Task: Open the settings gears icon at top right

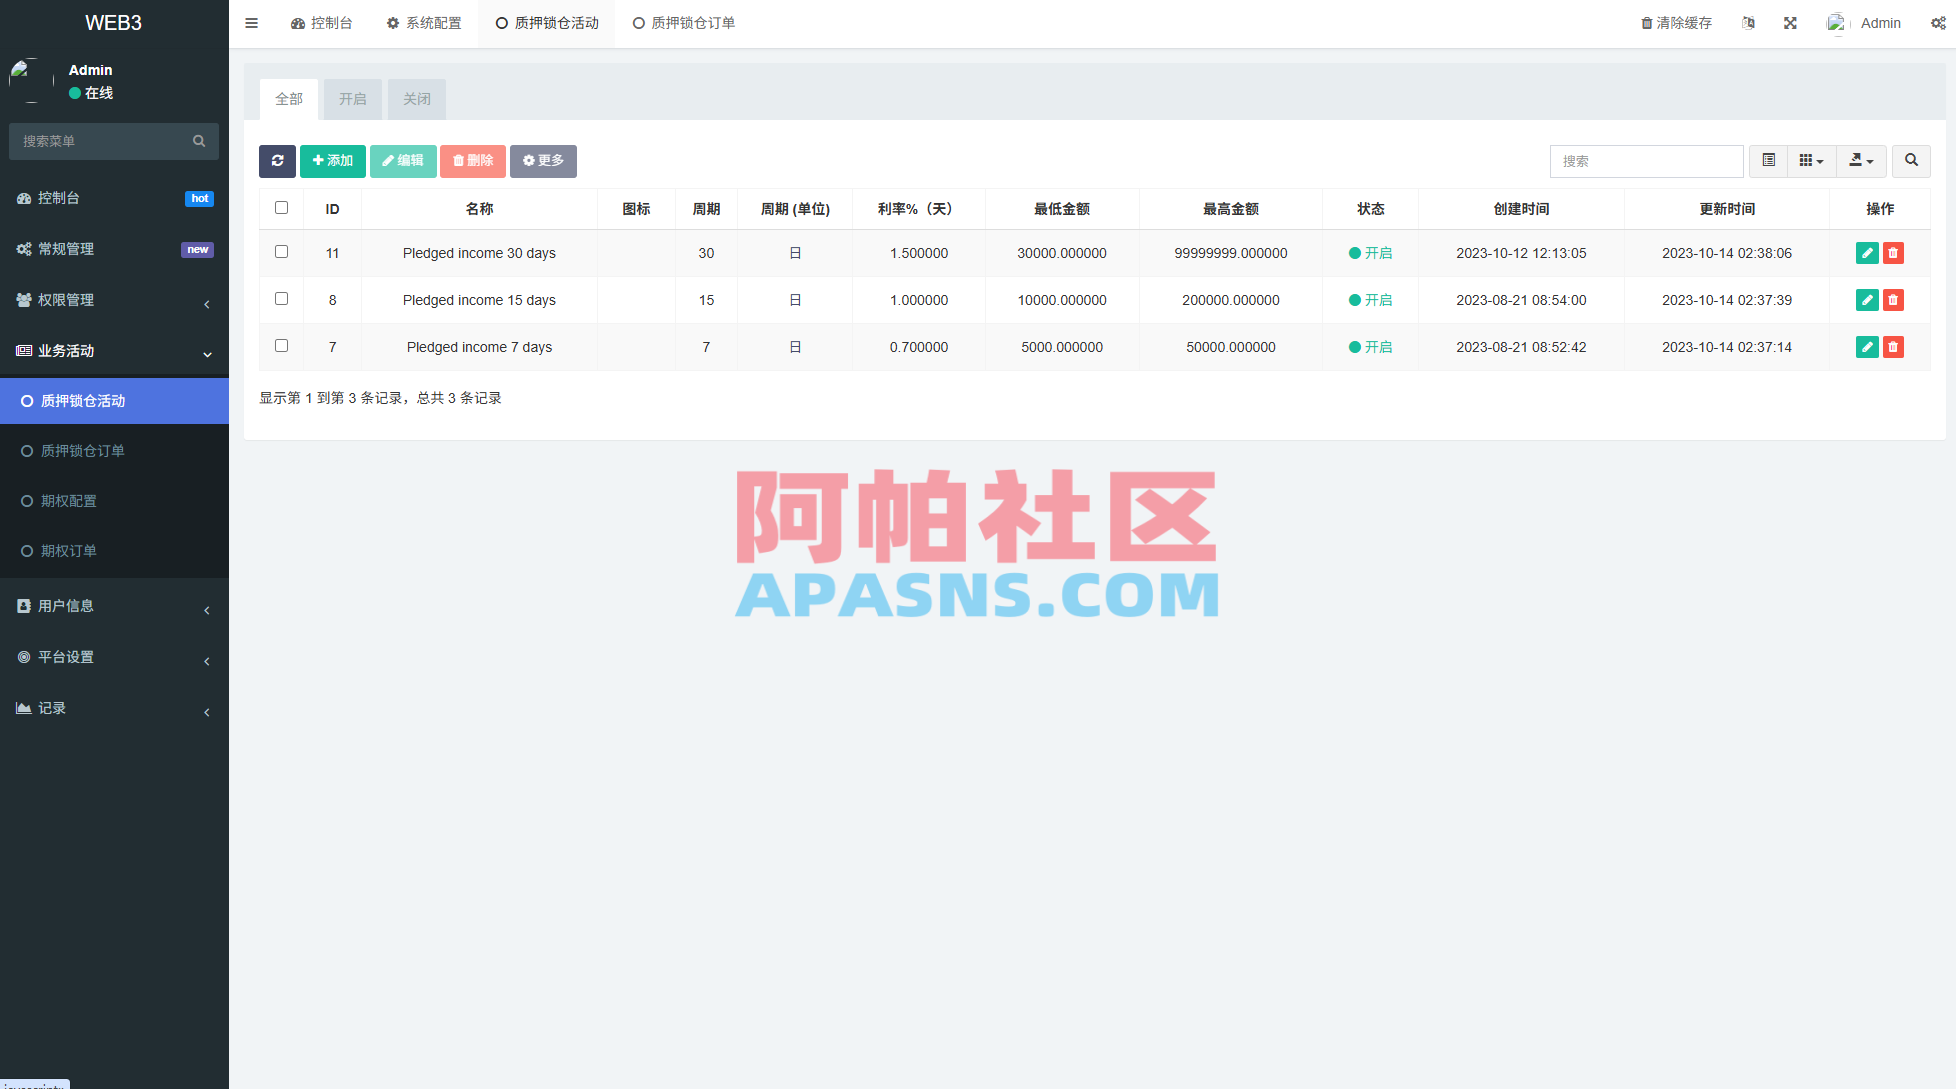Action: click(x=1938, y=23)
